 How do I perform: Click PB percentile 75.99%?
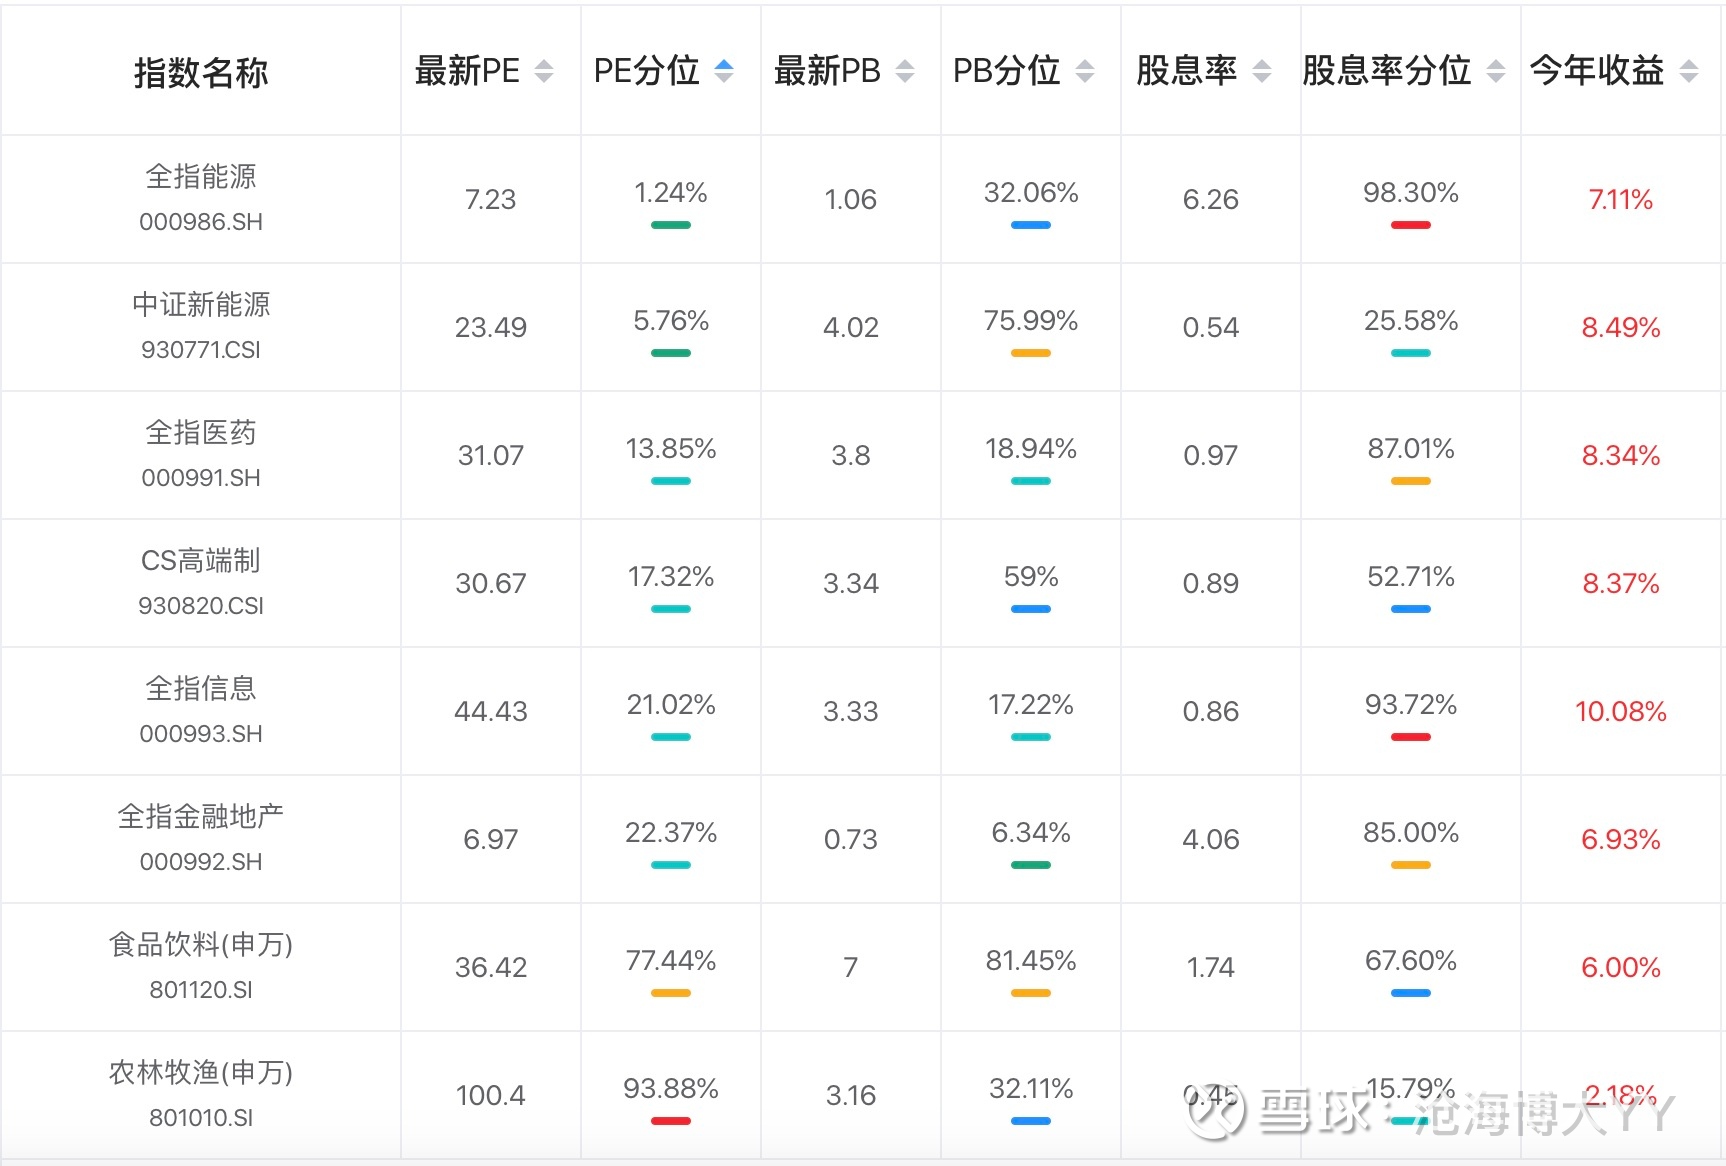pos(1031,321)
